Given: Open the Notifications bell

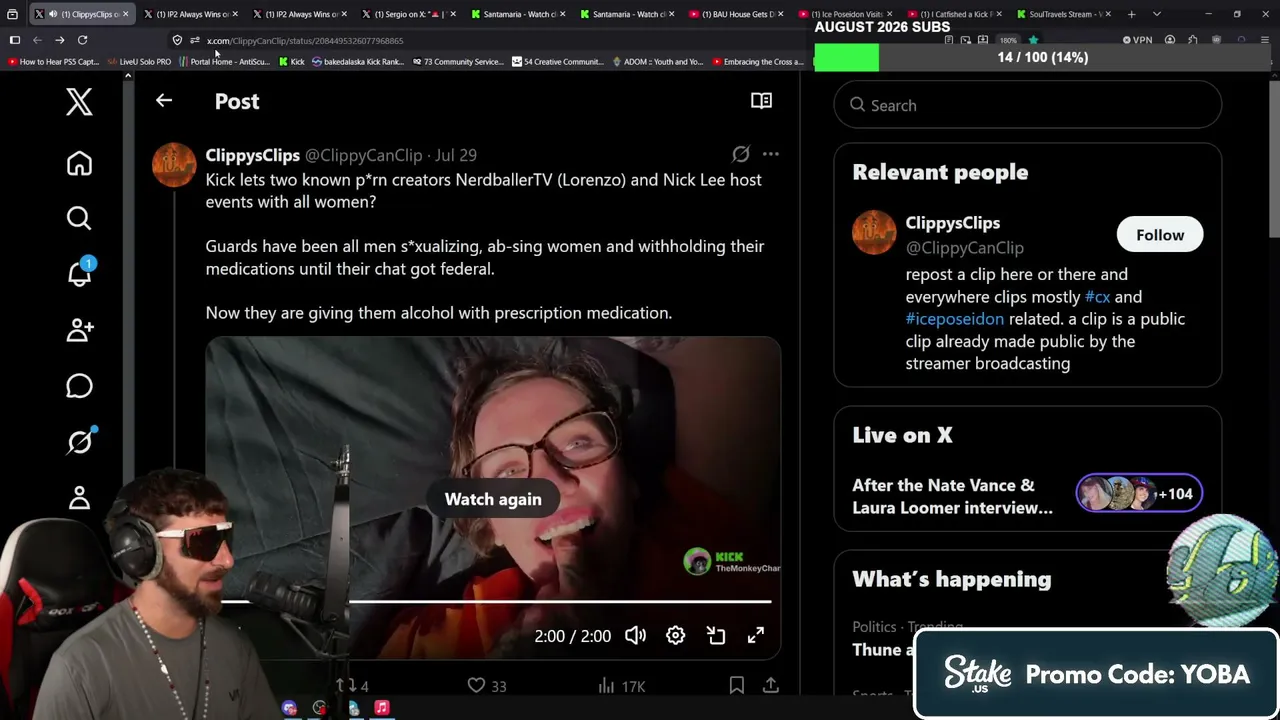Looking at the screenshot, I should tap(79, 273).
